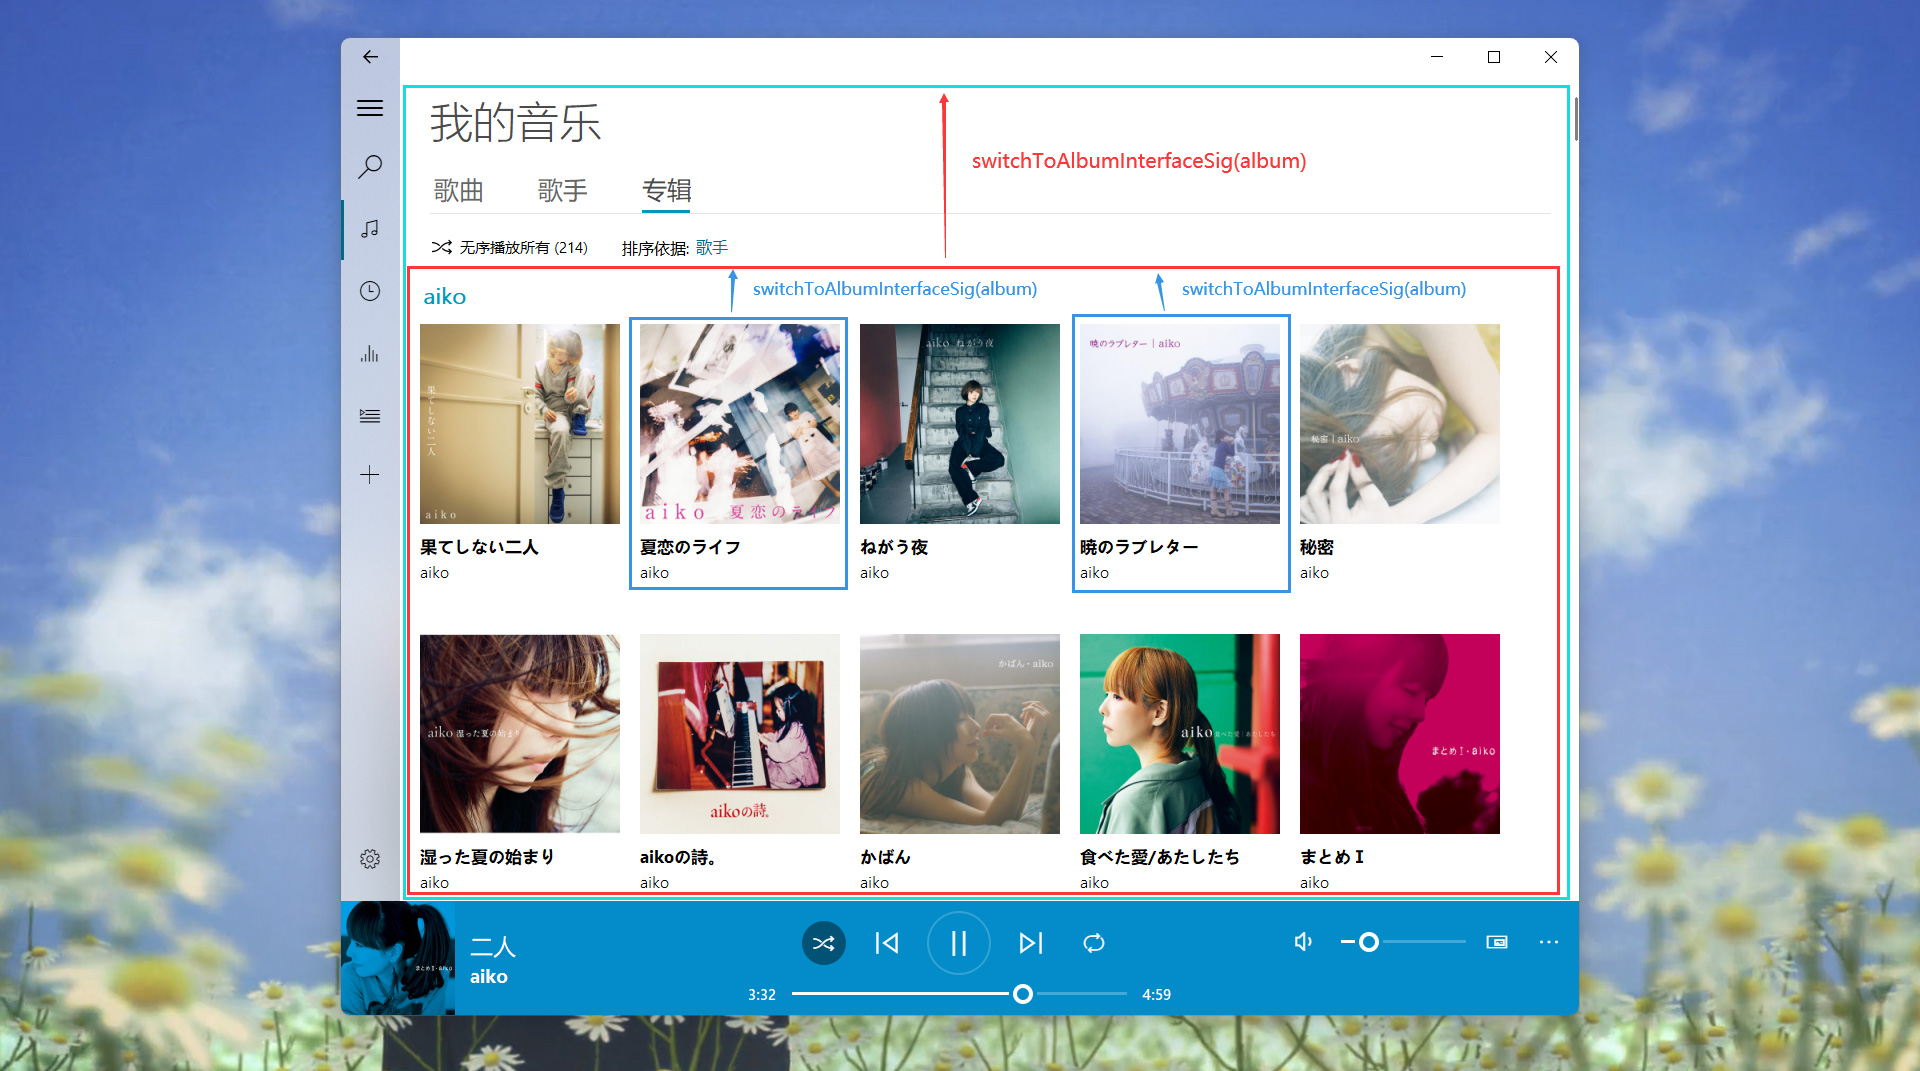Open the 果てしない二人 album cover
Viewport: 1920px width, 1071px height.
[520, 424]
